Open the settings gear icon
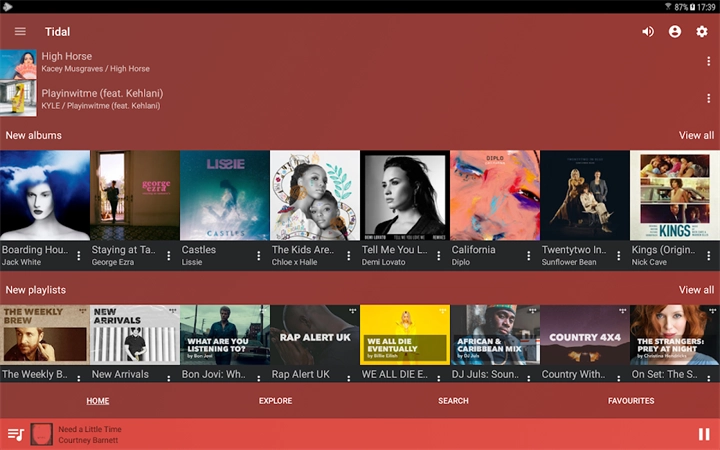This screenshot has width=720, height=450. 702,31
